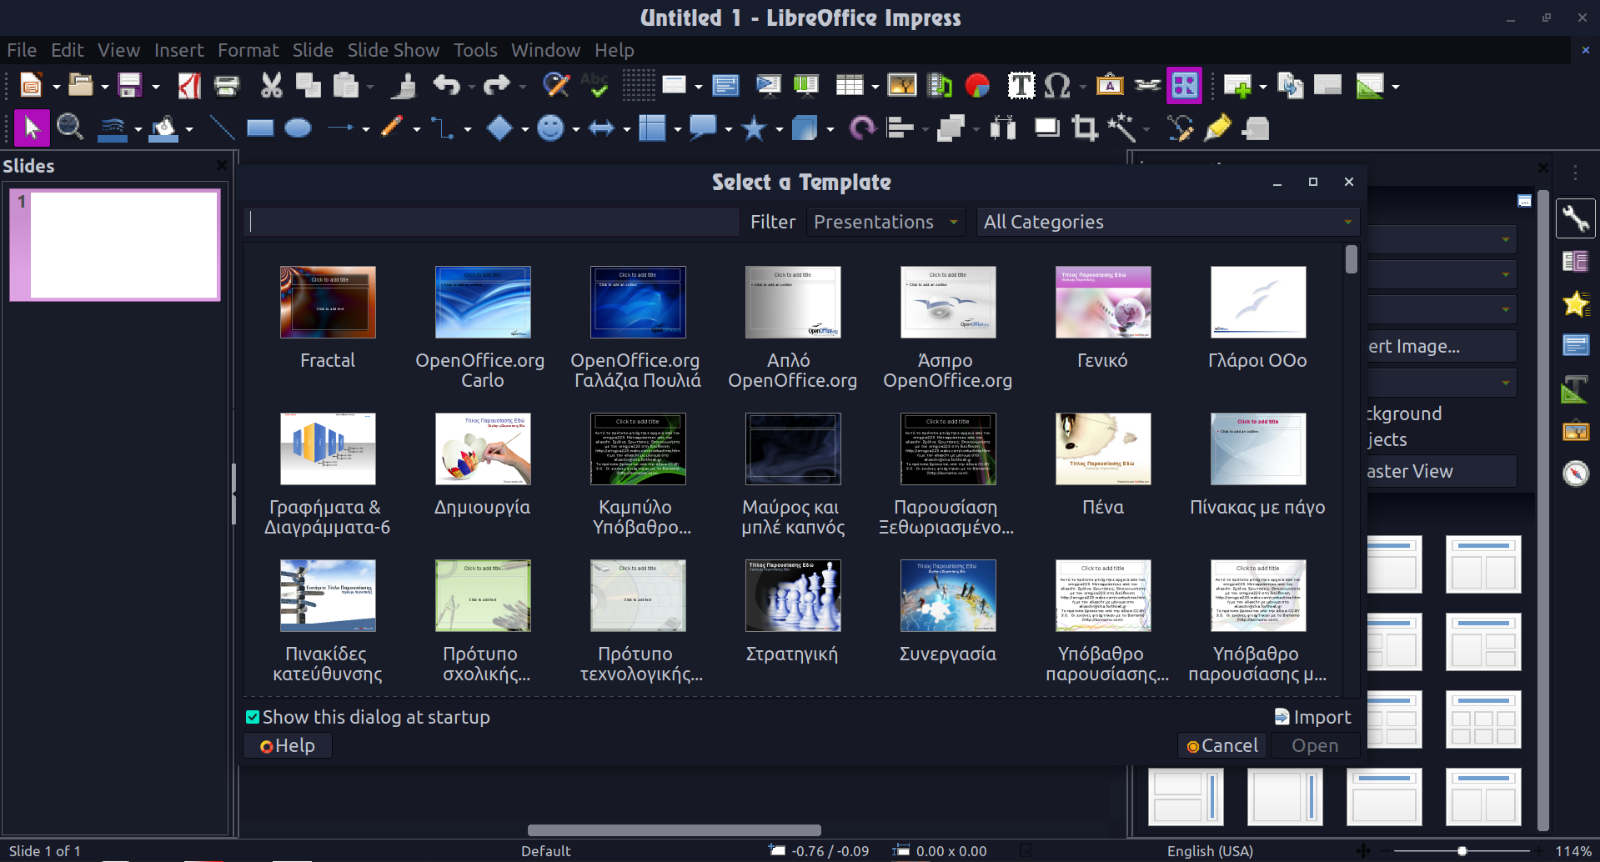Click the Print icon
Viewport: 1600px width, 862px height.
tap(227, 86)
